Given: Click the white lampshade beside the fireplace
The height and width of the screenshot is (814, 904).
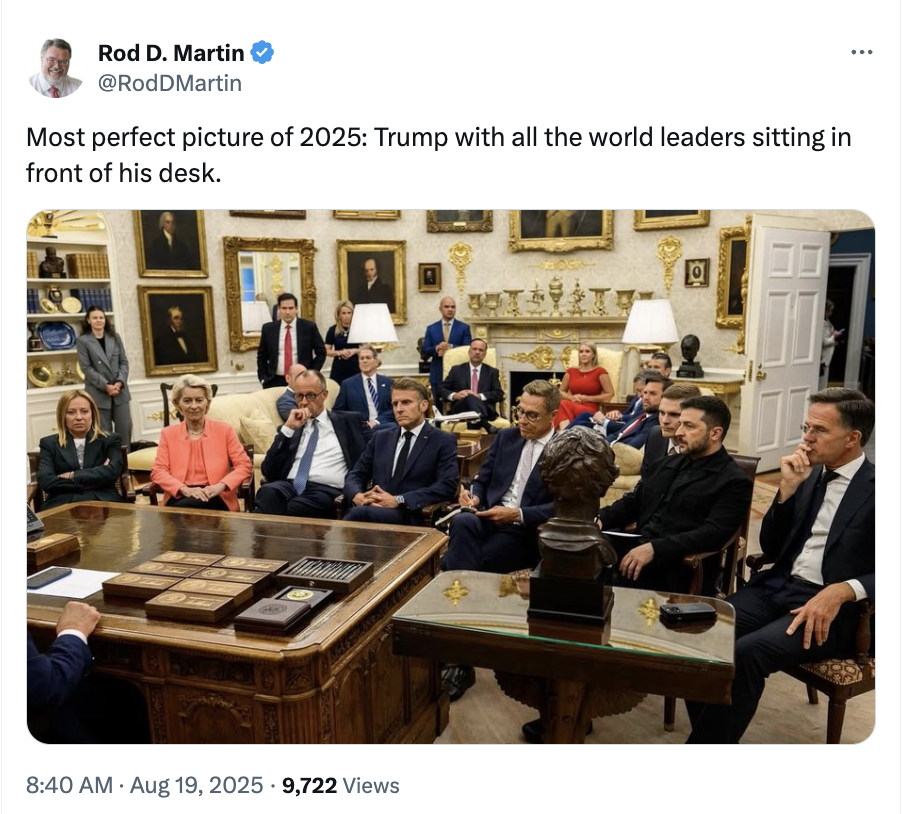Looking at the screenshot, I should [650, 323].
